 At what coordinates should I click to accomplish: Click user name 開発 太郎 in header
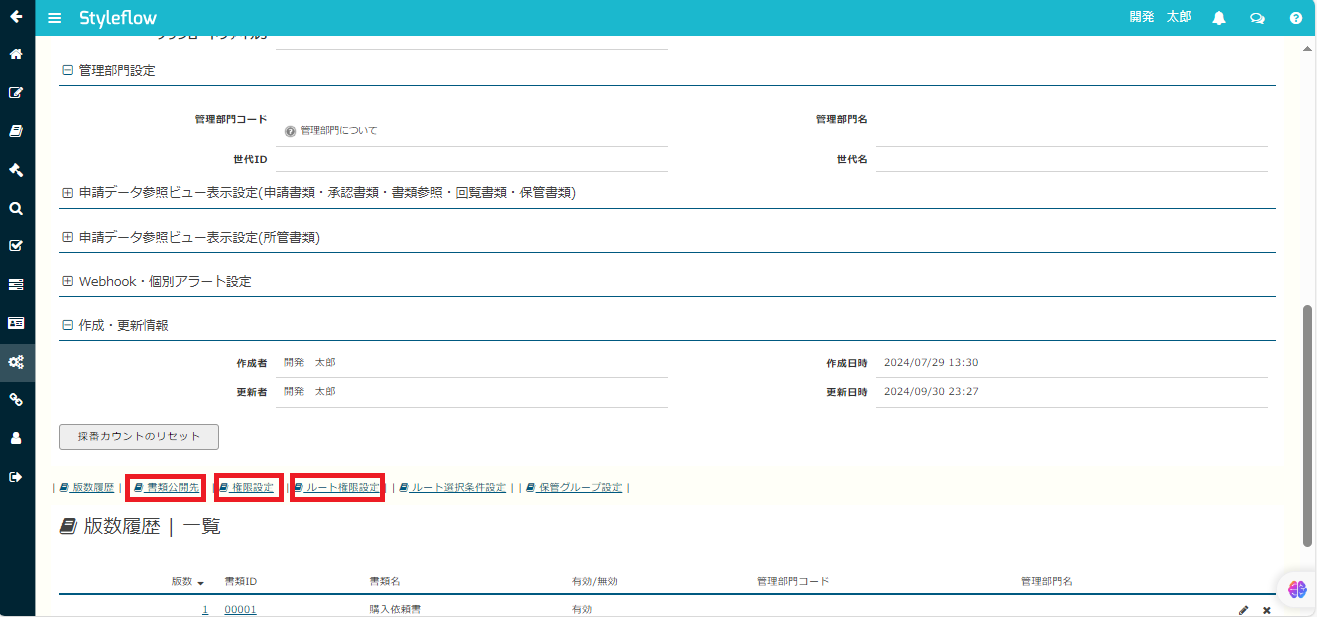click(1160, 17)
